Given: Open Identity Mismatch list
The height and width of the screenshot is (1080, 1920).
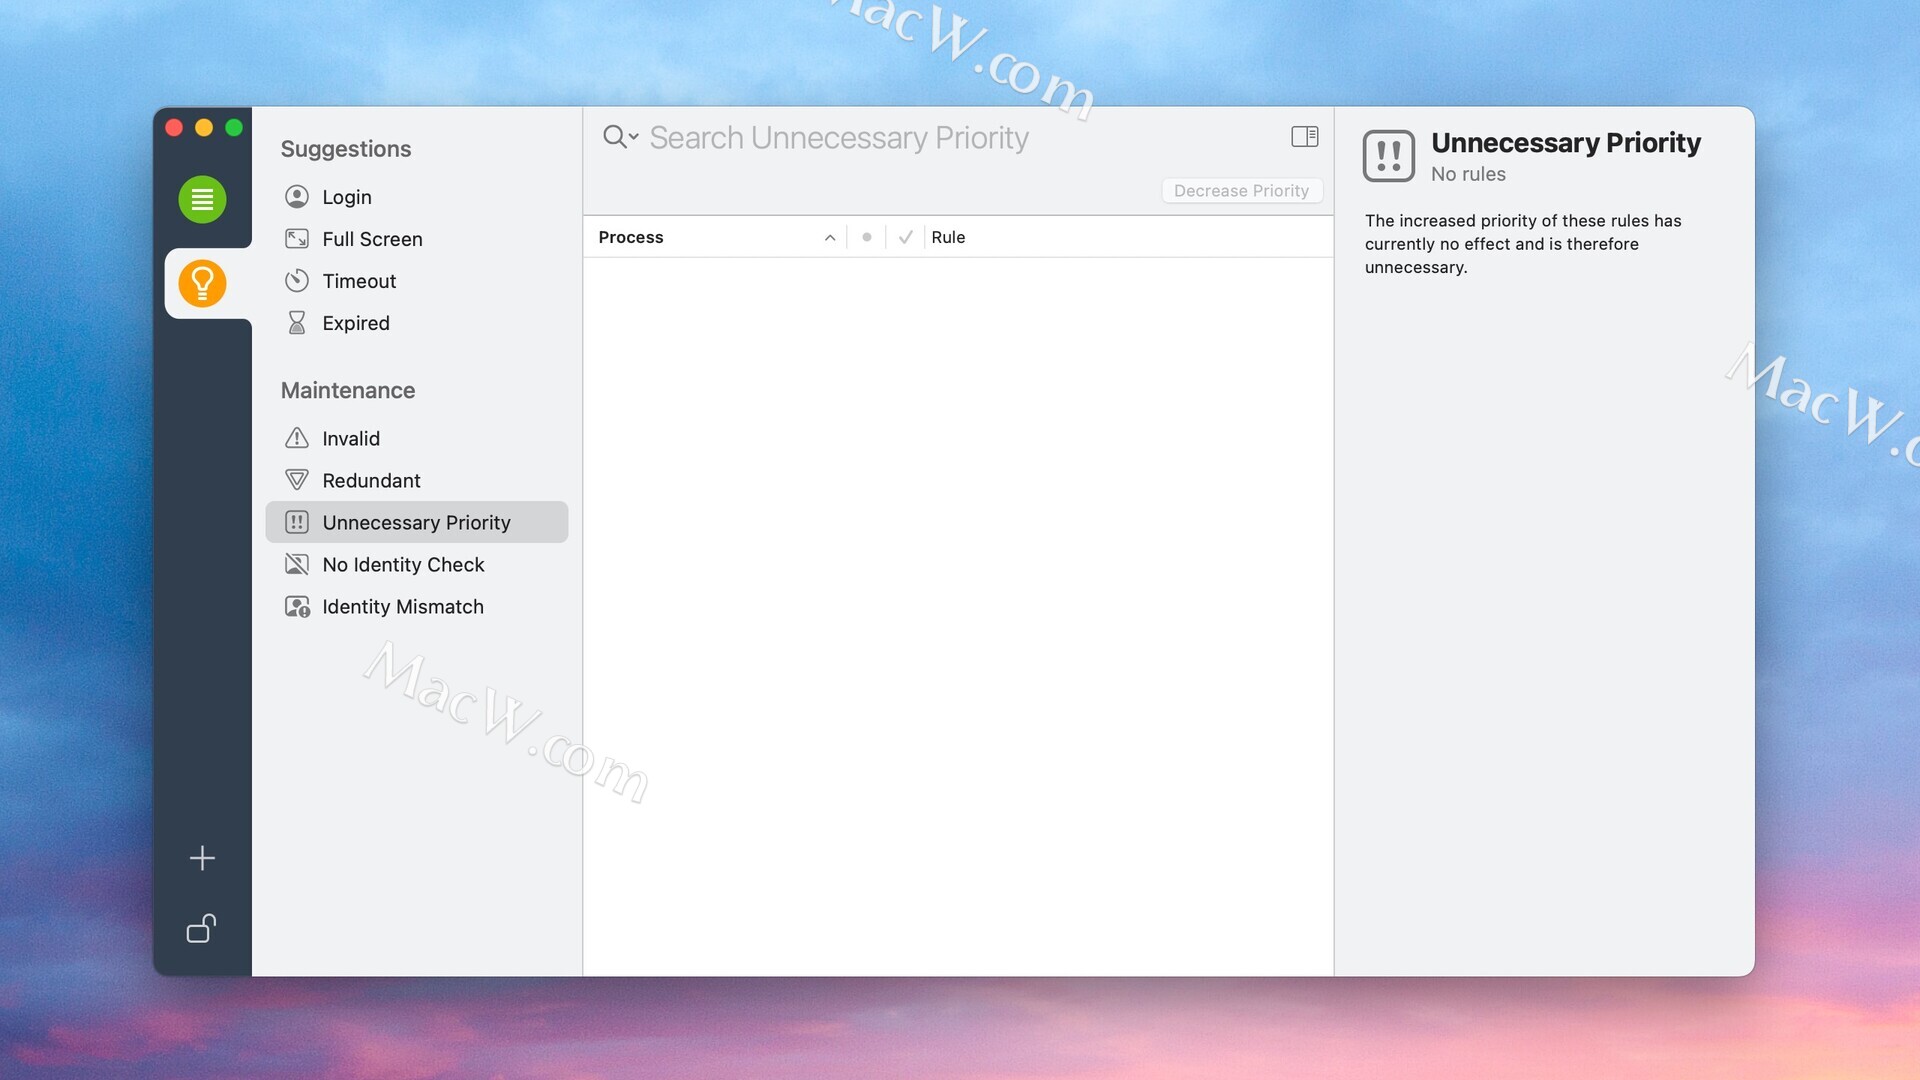Looking at the screenshot, I should pos(402,606).
